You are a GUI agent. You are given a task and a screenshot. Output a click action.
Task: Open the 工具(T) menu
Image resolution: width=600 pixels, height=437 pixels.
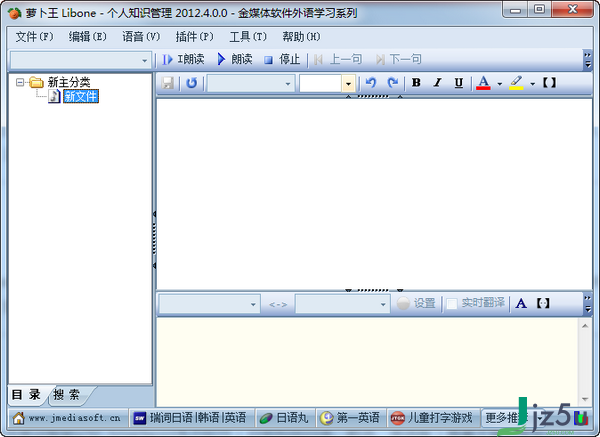click(x=248, y=37)
